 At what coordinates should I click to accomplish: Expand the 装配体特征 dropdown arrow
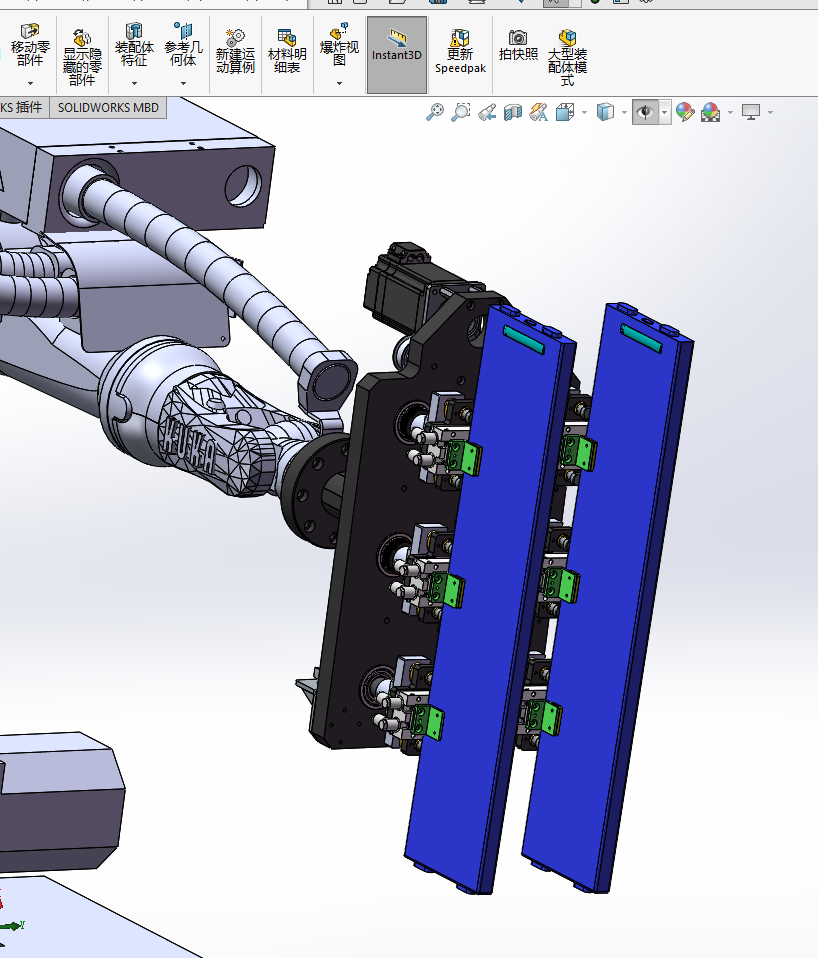(134, 83)
